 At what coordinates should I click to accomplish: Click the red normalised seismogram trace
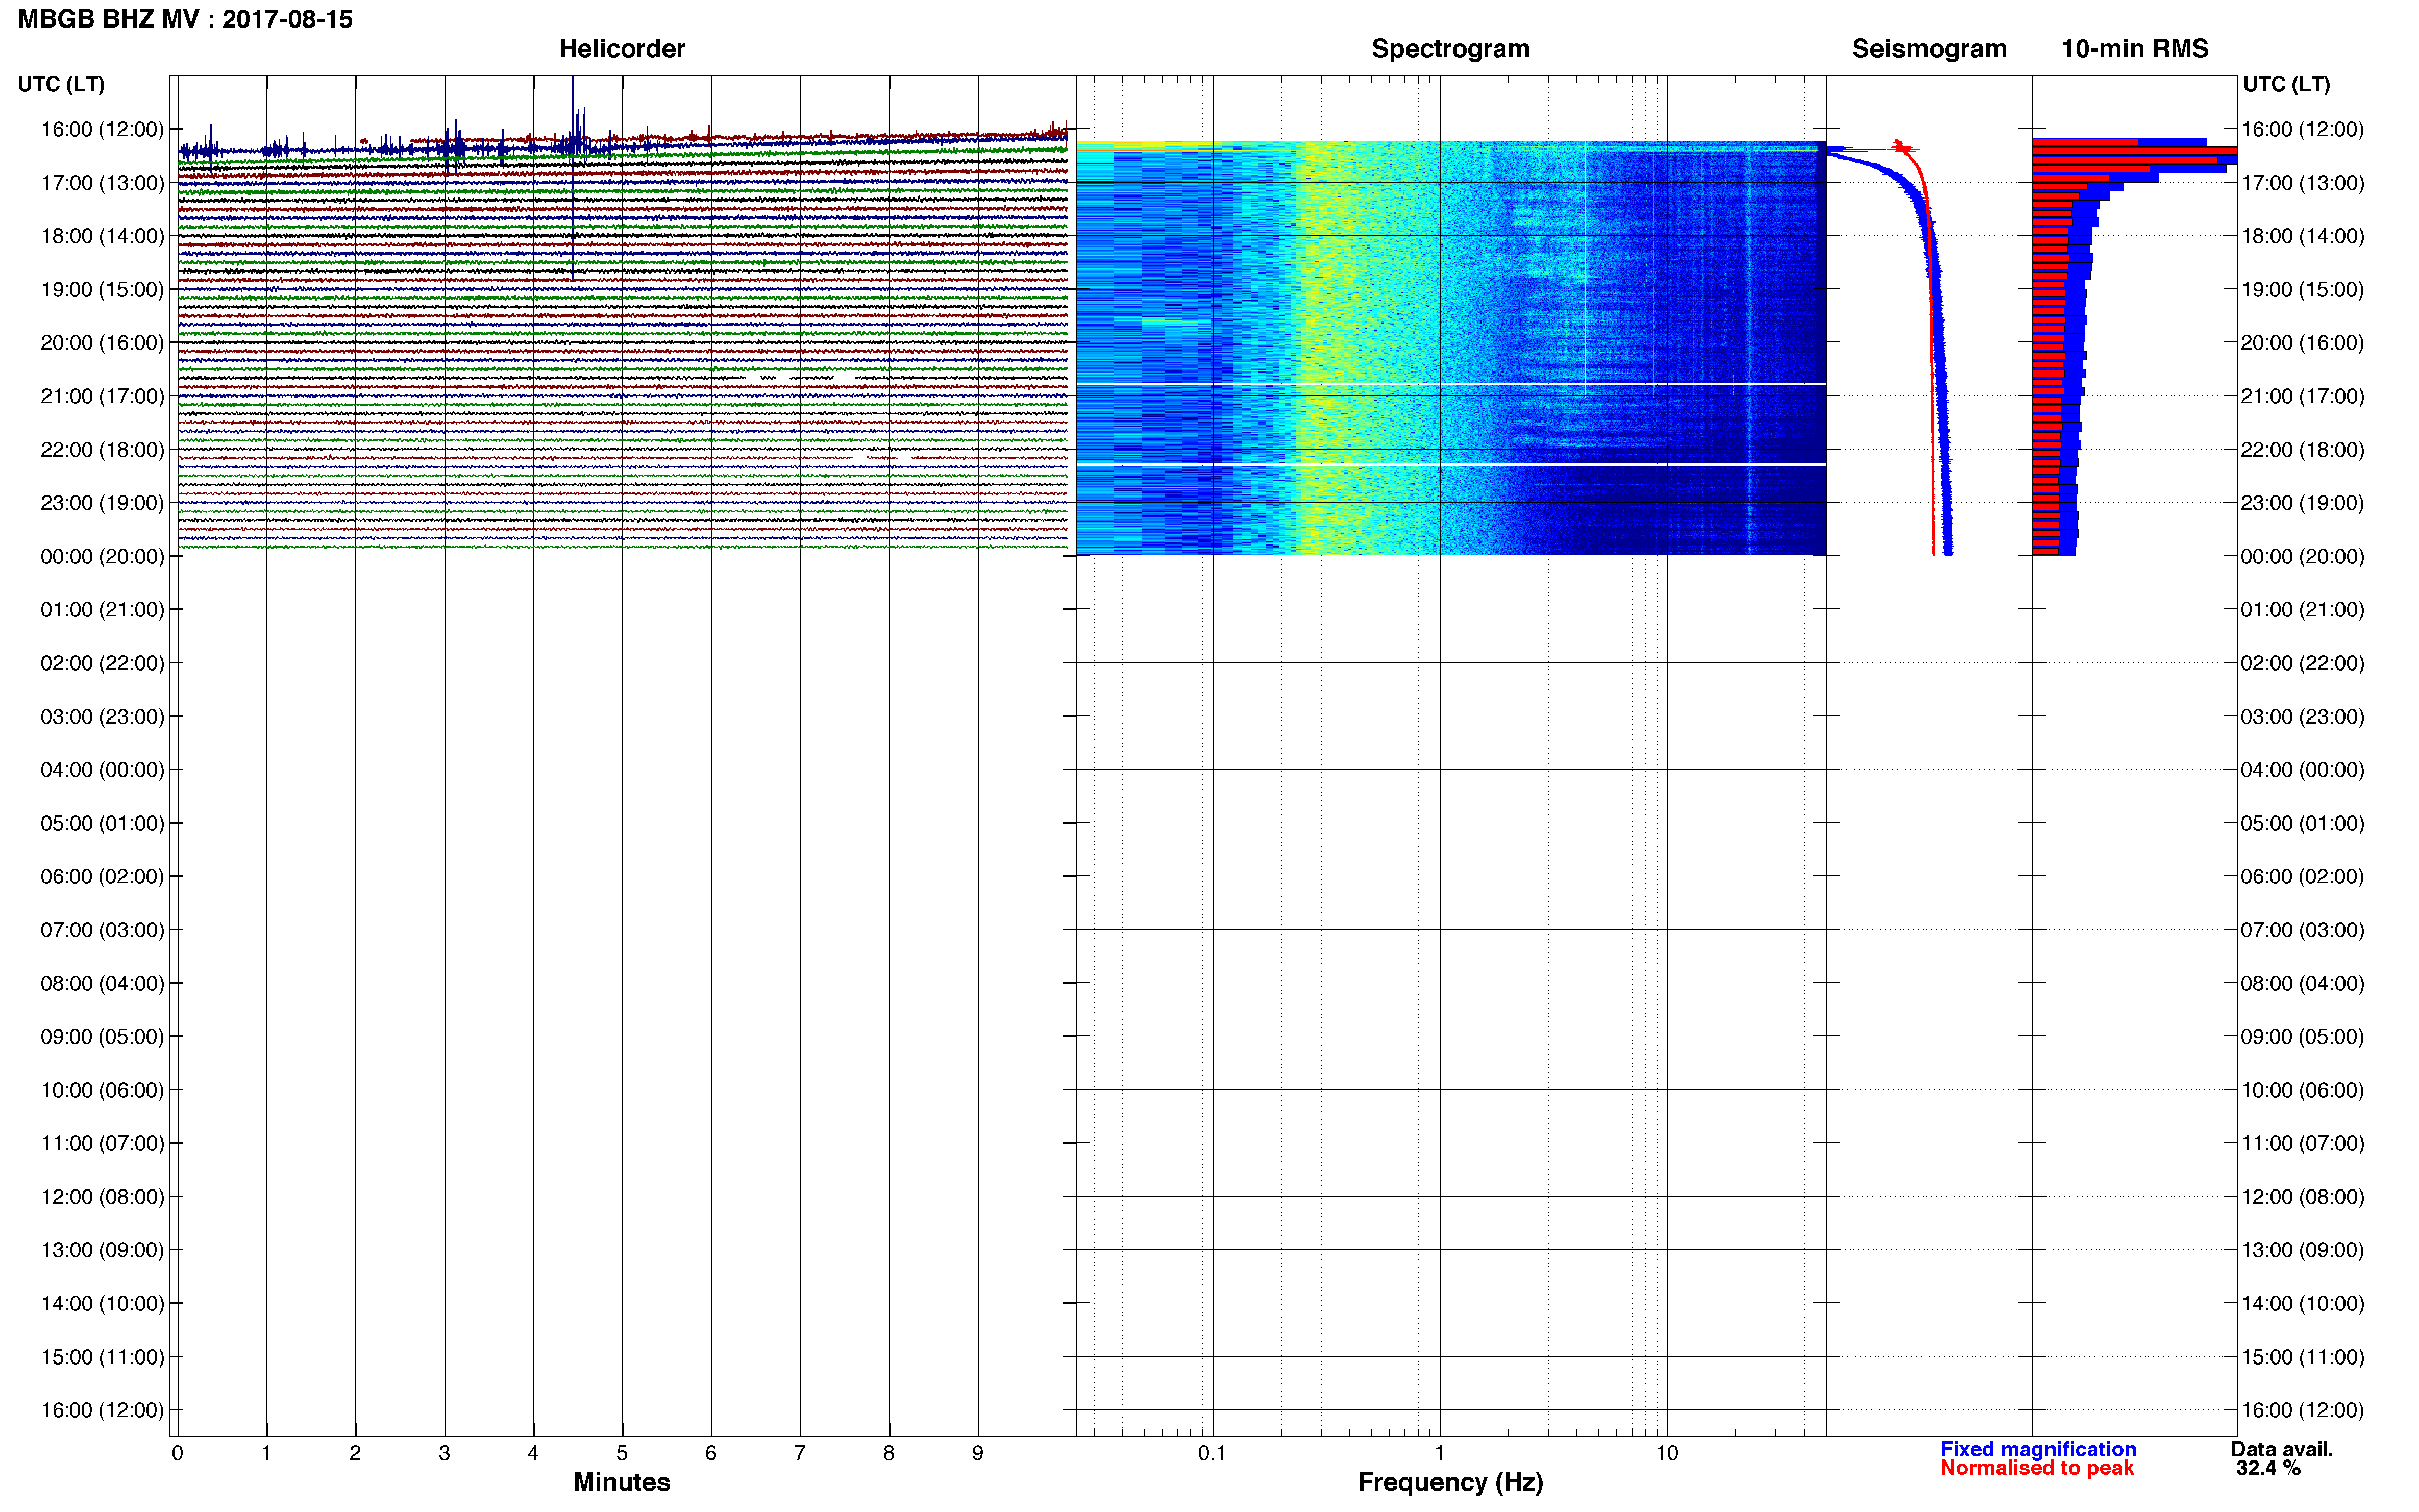(x=1931, y=400)
